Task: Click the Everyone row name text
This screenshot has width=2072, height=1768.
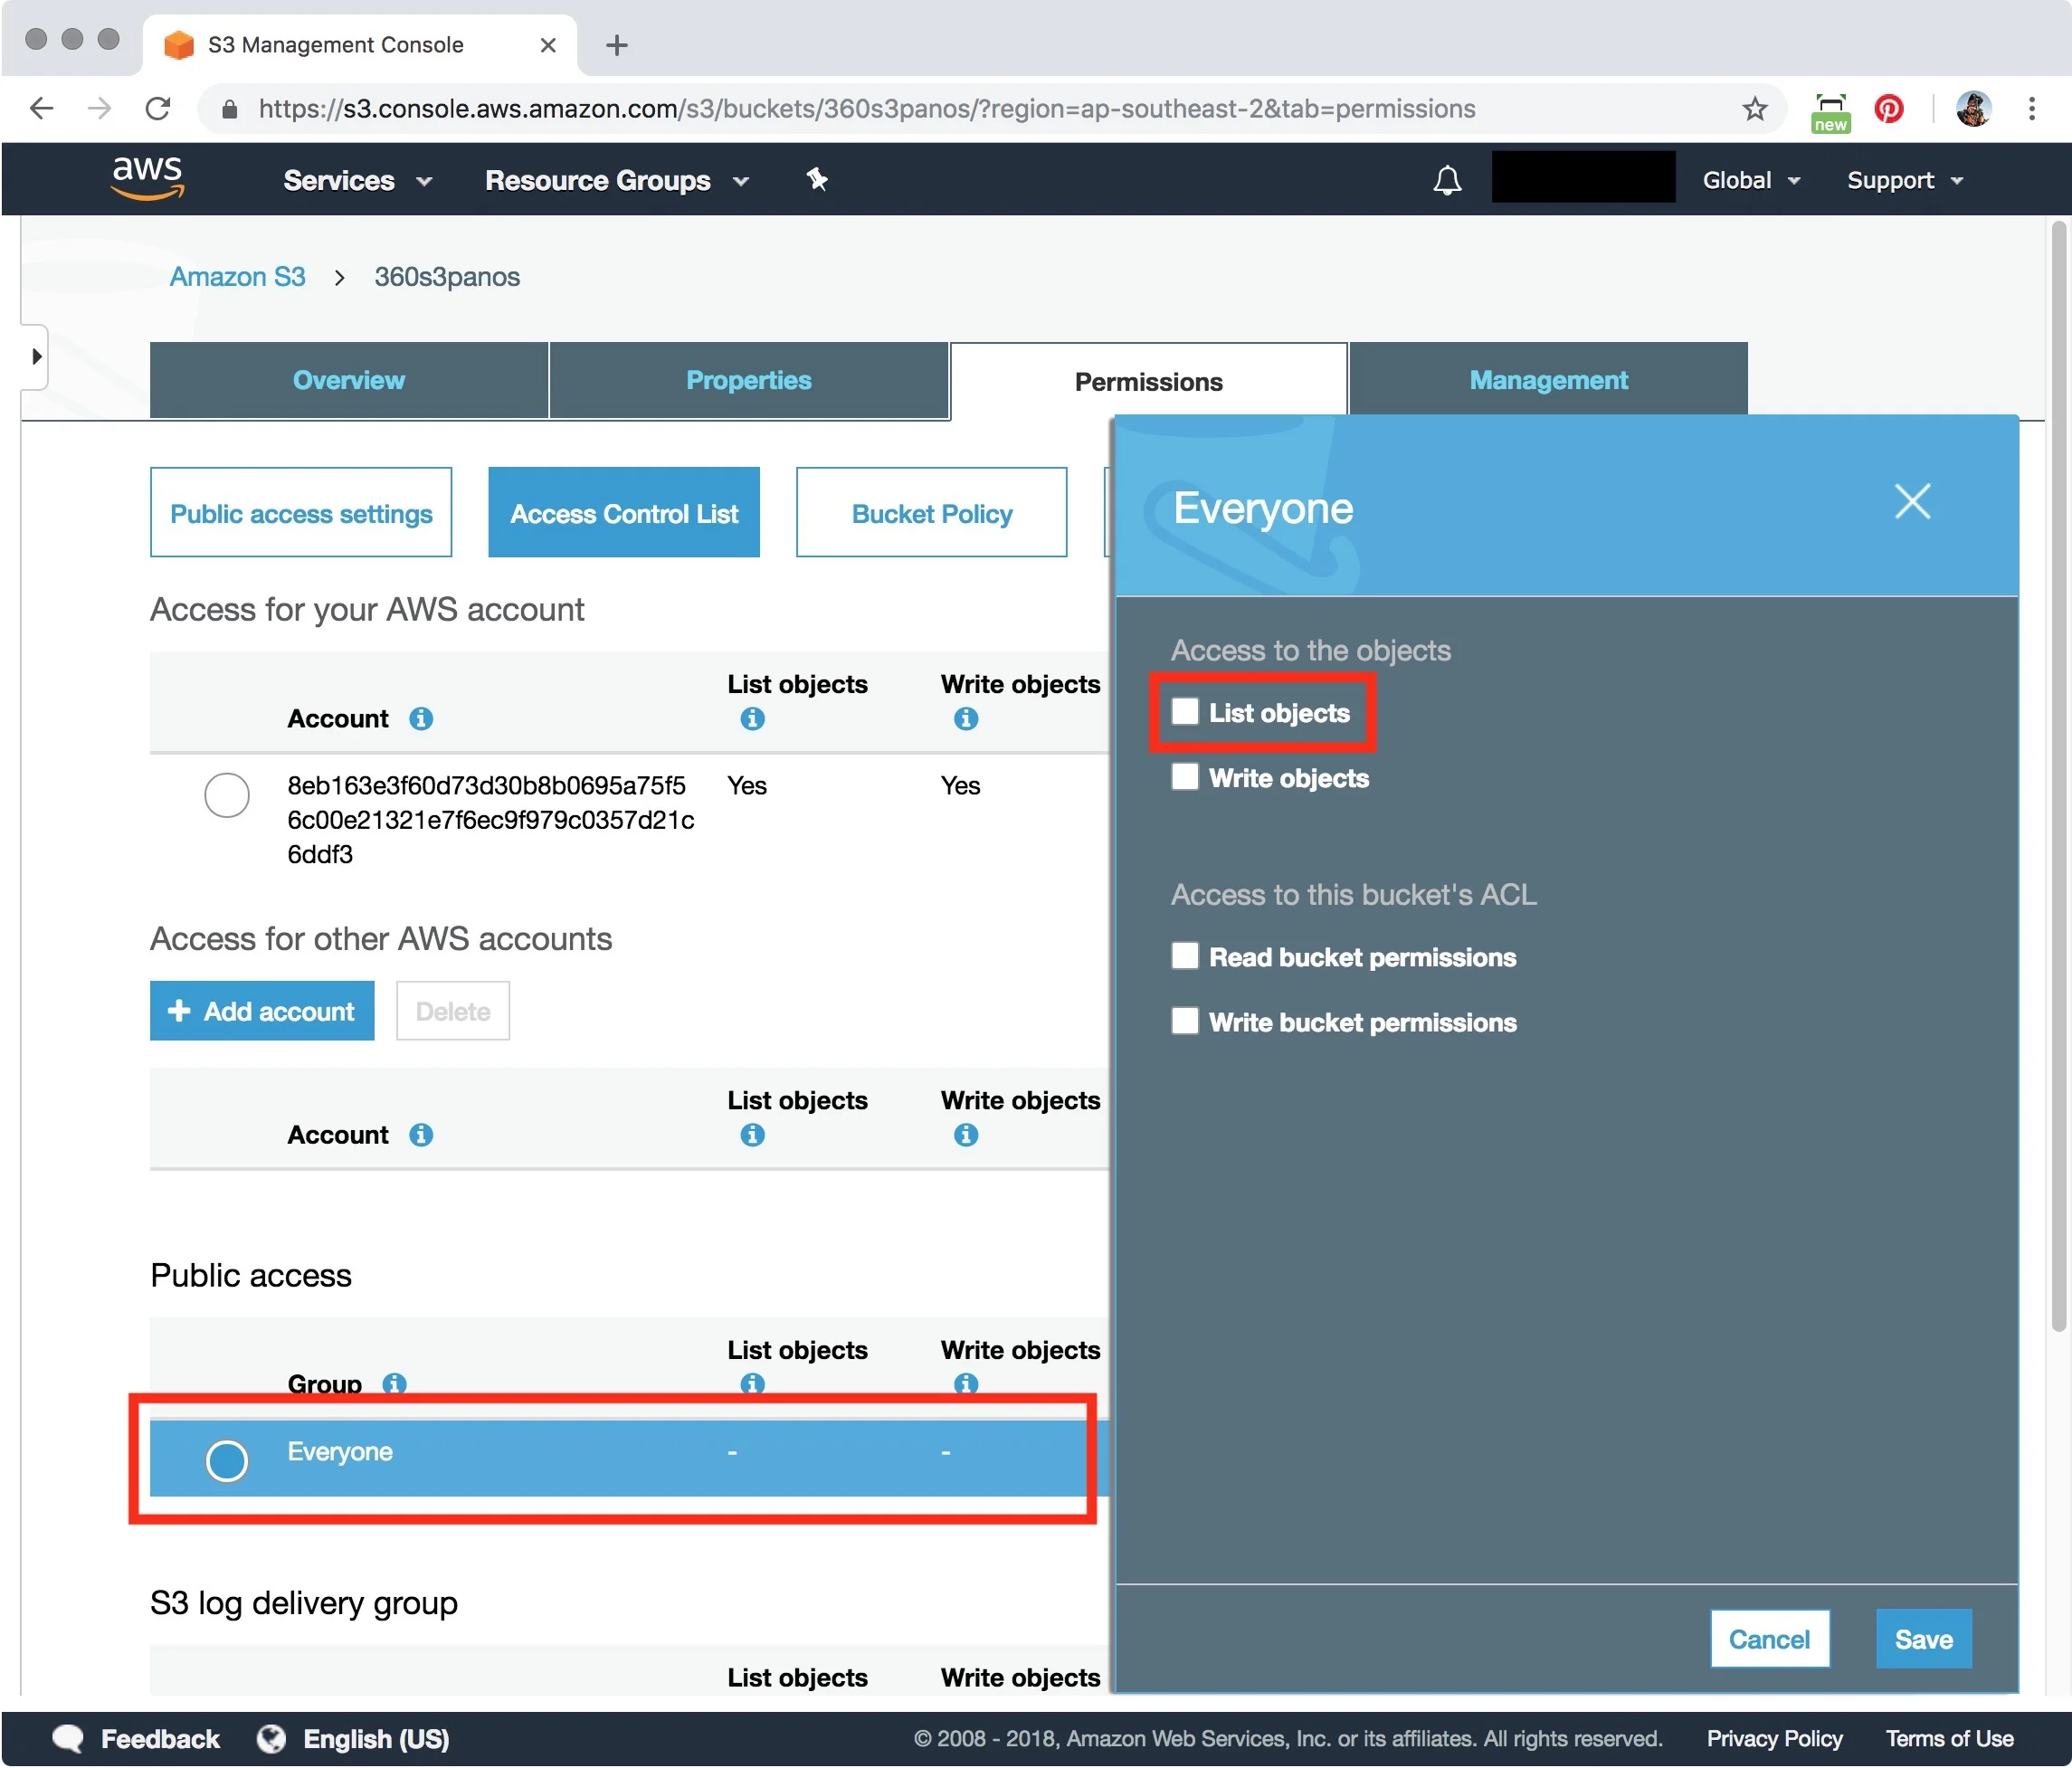Action: pyautogui.click(x=340, y=1451)
